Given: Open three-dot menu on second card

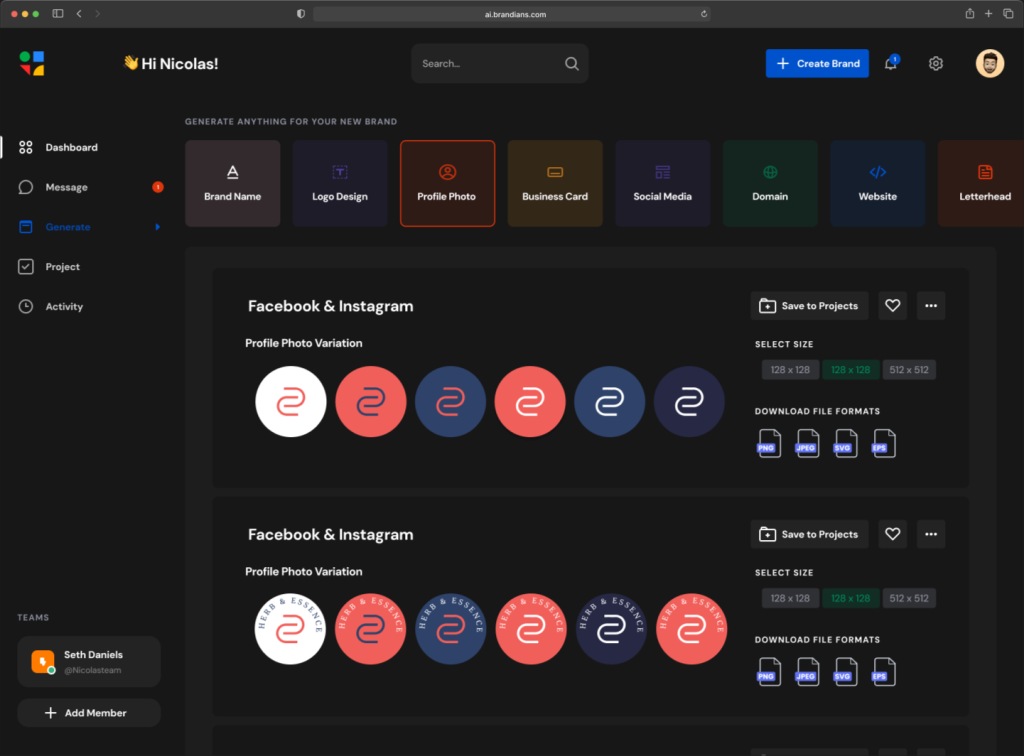Looking at the screenshot, I should 931,534.
